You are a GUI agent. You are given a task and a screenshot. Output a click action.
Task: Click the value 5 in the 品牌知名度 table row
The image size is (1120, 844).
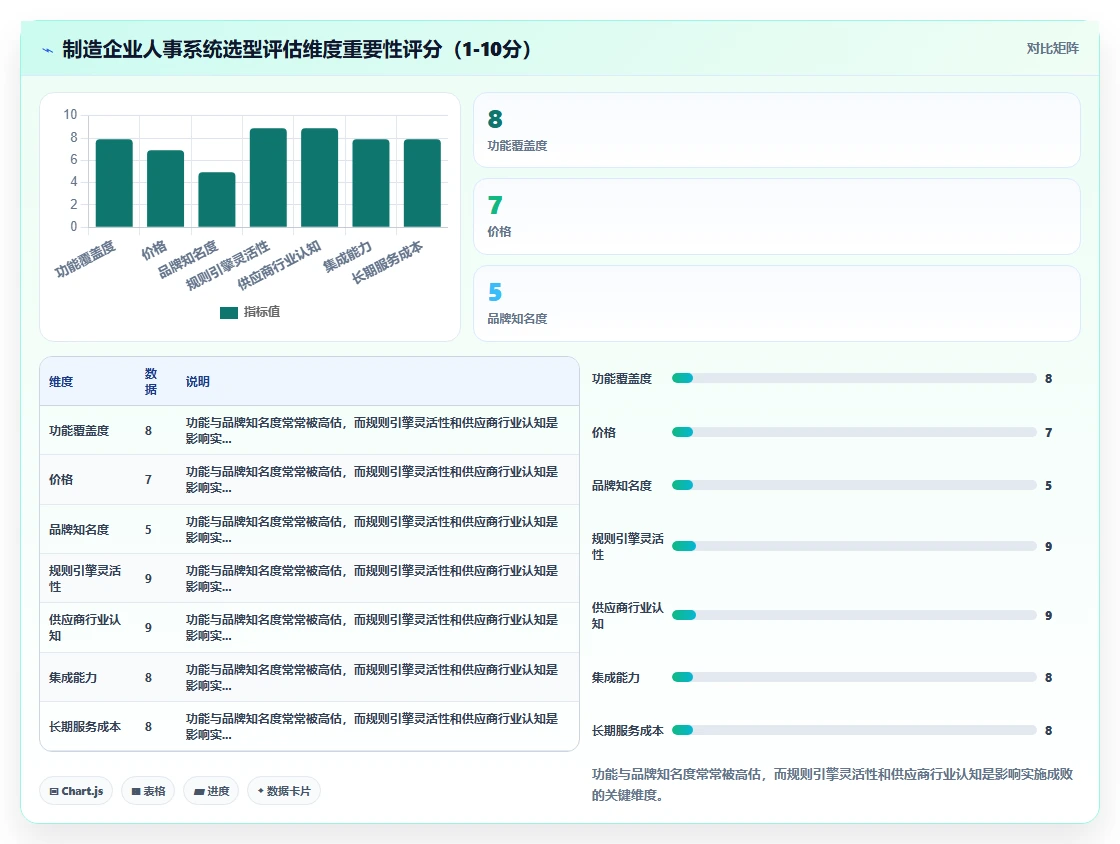(148, 530)
